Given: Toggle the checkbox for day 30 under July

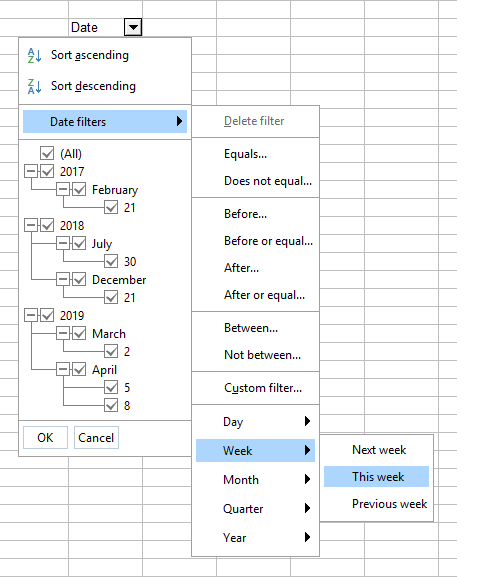Looking at the screenshot, I should [x=111, y=261].
